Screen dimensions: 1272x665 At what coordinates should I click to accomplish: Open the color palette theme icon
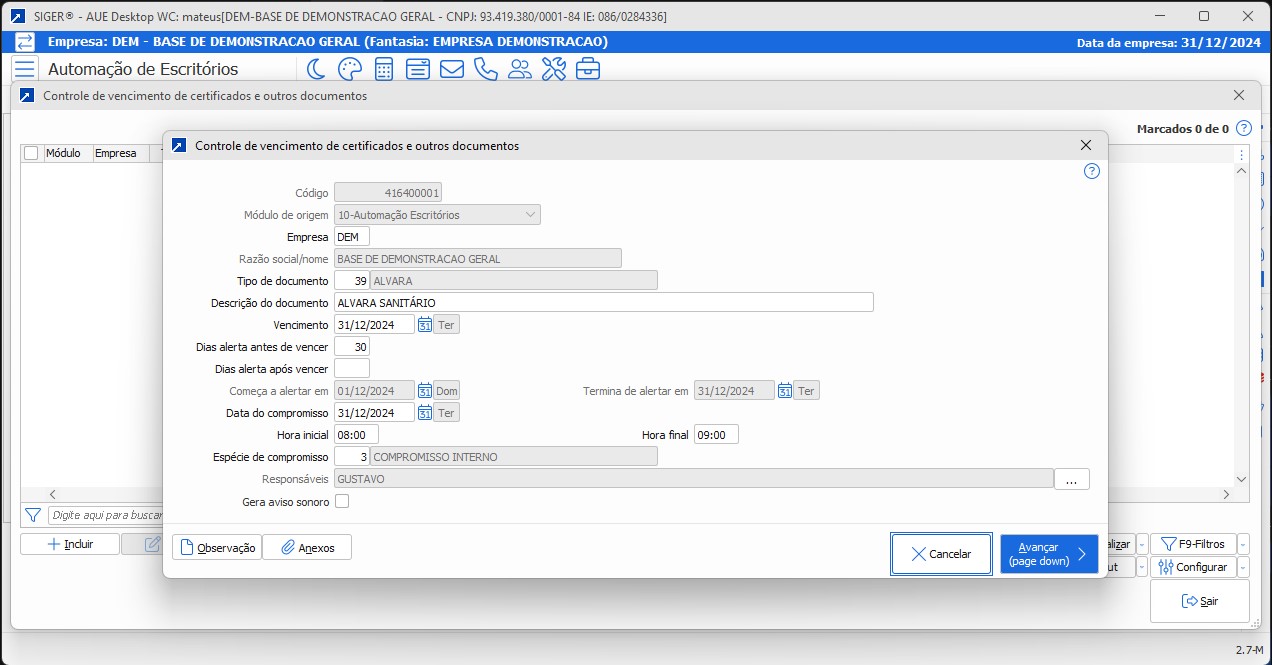pos(349,69)
